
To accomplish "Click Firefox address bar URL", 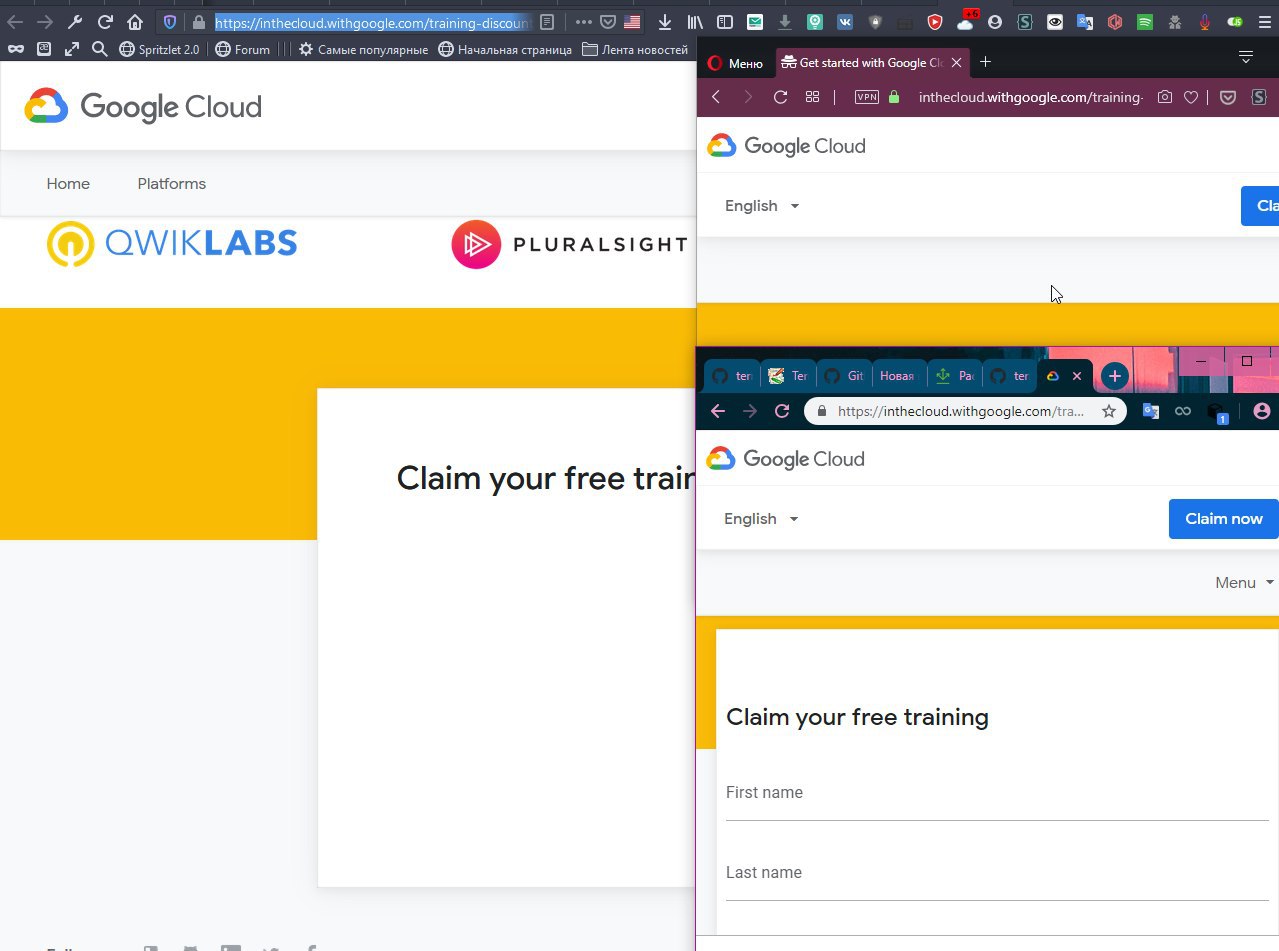I will (x=372, y=22).
